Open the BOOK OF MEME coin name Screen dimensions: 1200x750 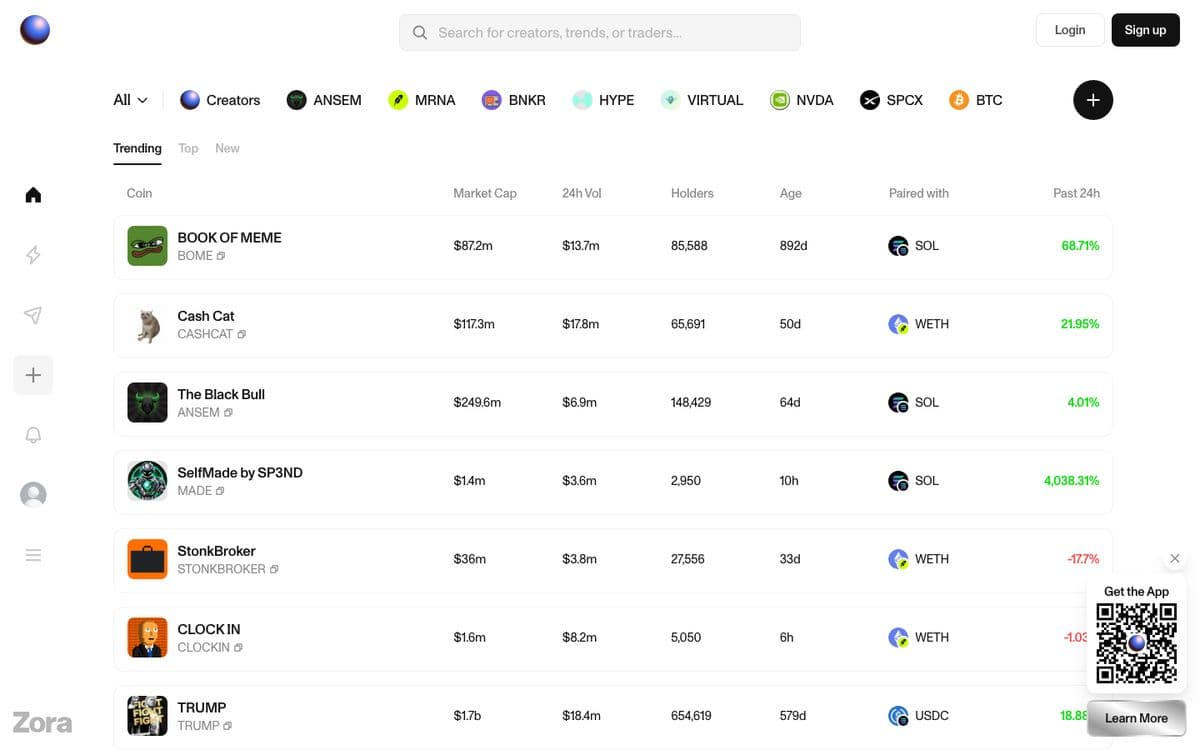pos(229,237)
